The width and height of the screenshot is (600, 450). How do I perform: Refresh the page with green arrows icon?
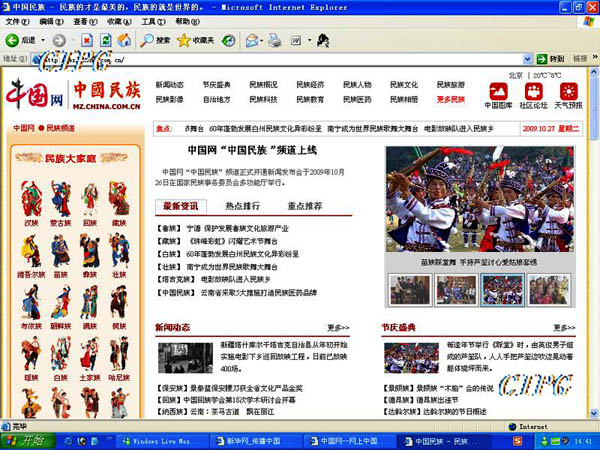[106, 40]
